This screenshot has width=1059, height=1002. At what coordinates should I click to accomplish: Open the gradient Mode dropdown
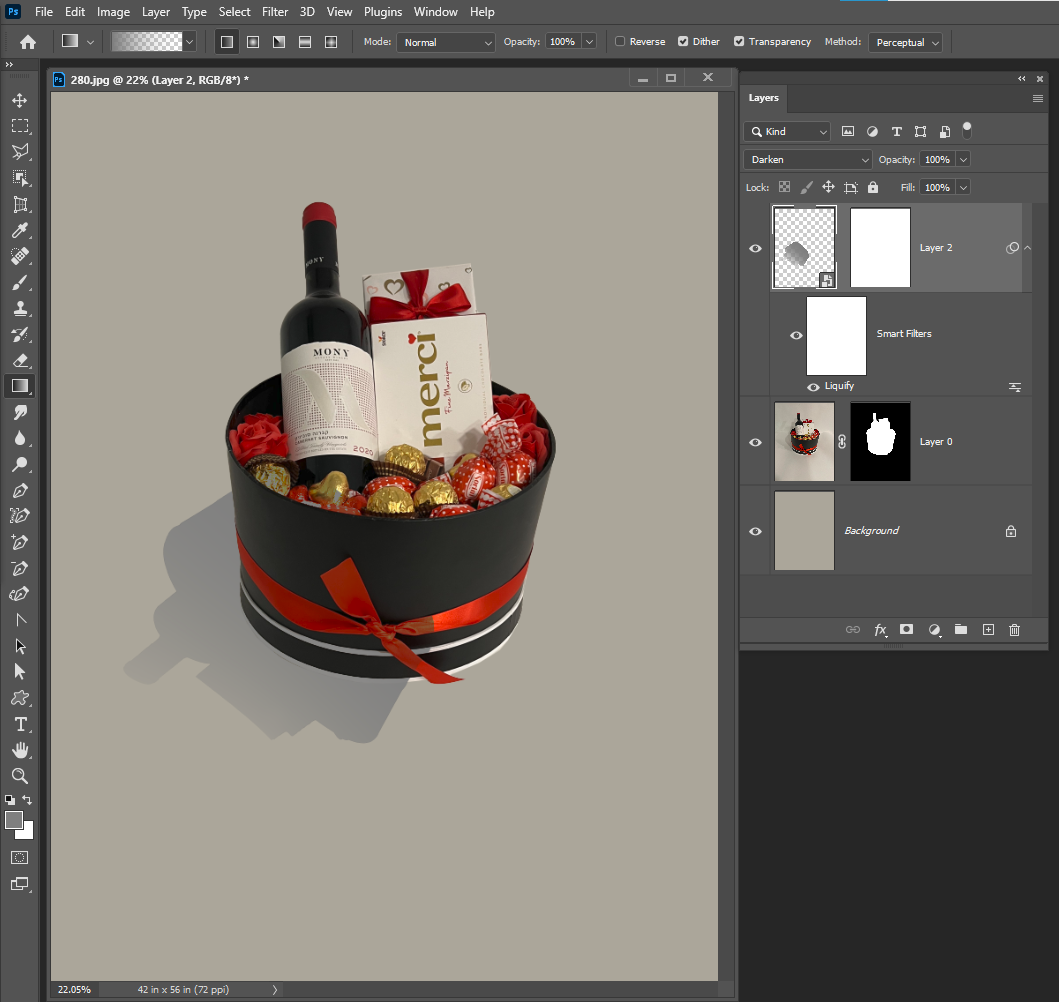point(445,42)
